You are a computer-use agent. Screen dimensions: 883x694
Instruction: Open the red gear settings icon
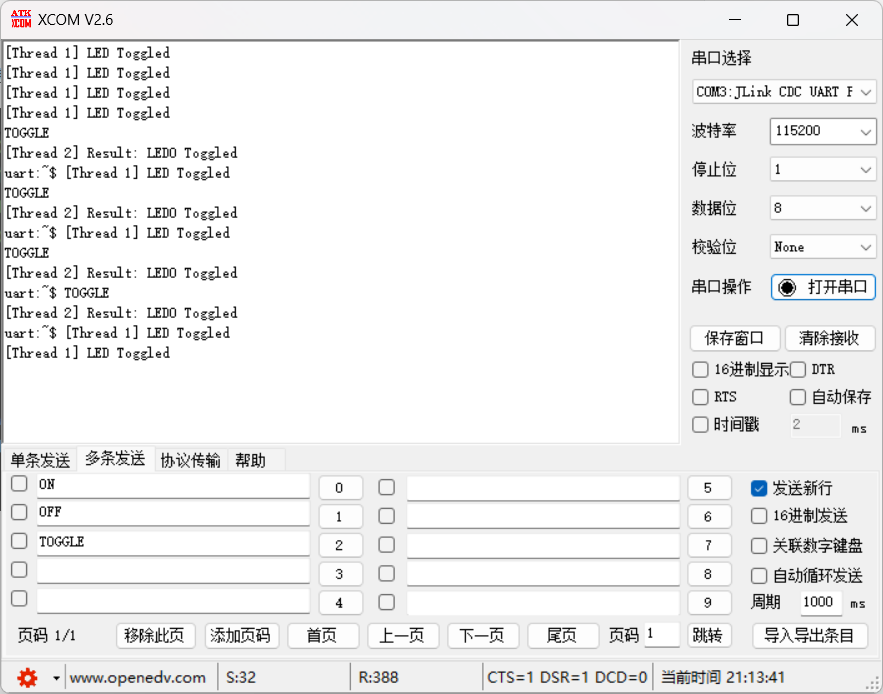[27, 677]
